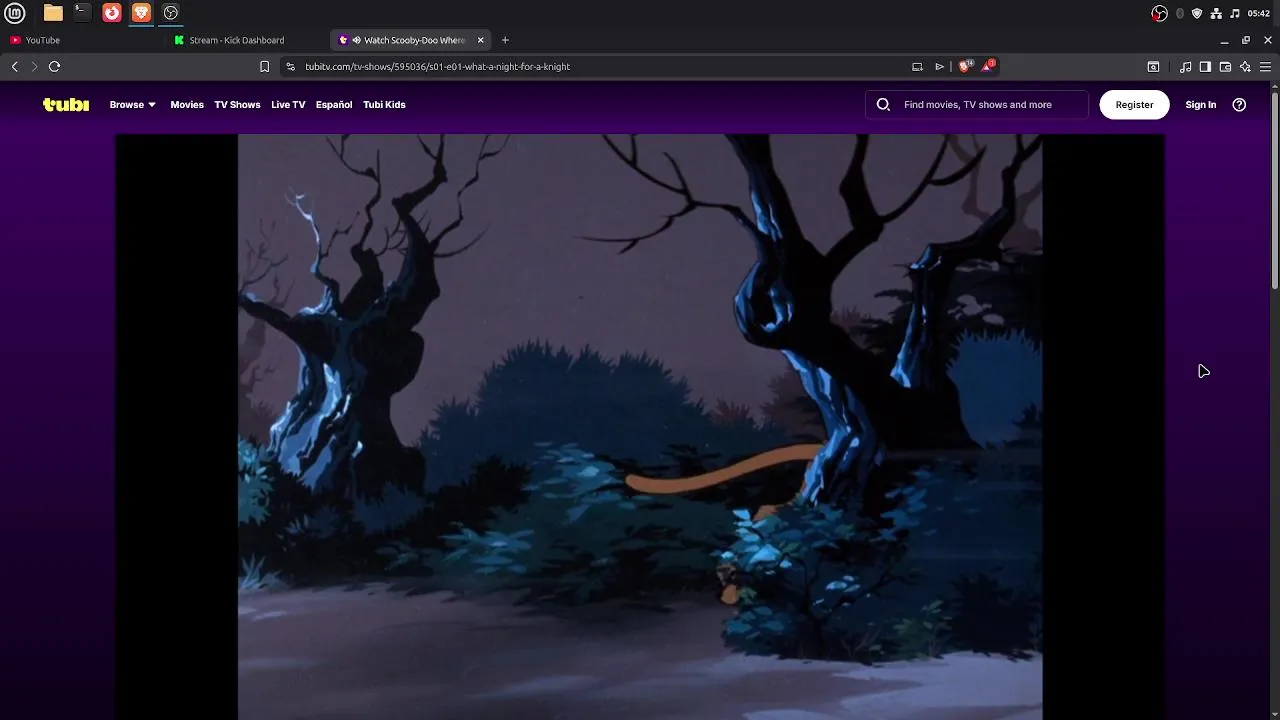Toggle the browser sidebar panel
The height and width of the screenshot is (720, 1280).
pyautogui.click(x=1205, y=67)
